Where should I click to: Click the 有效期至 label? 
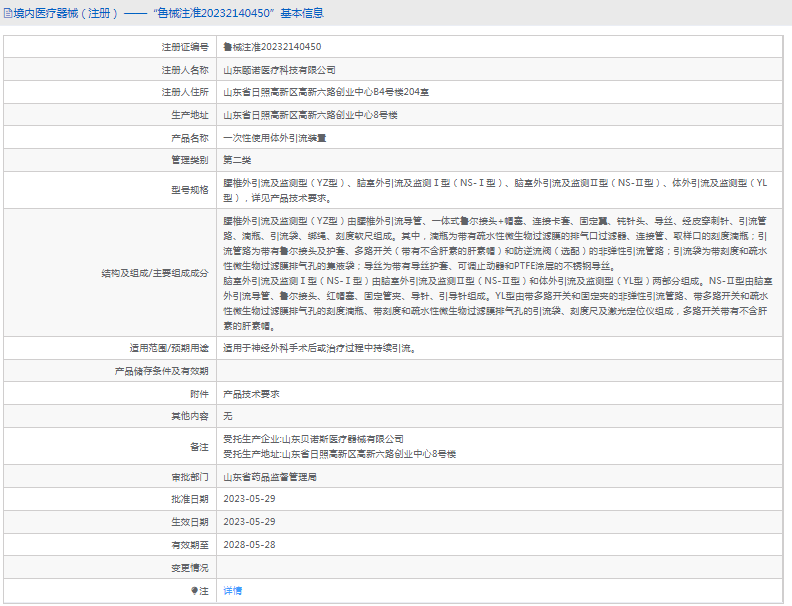tap(189, 545)
